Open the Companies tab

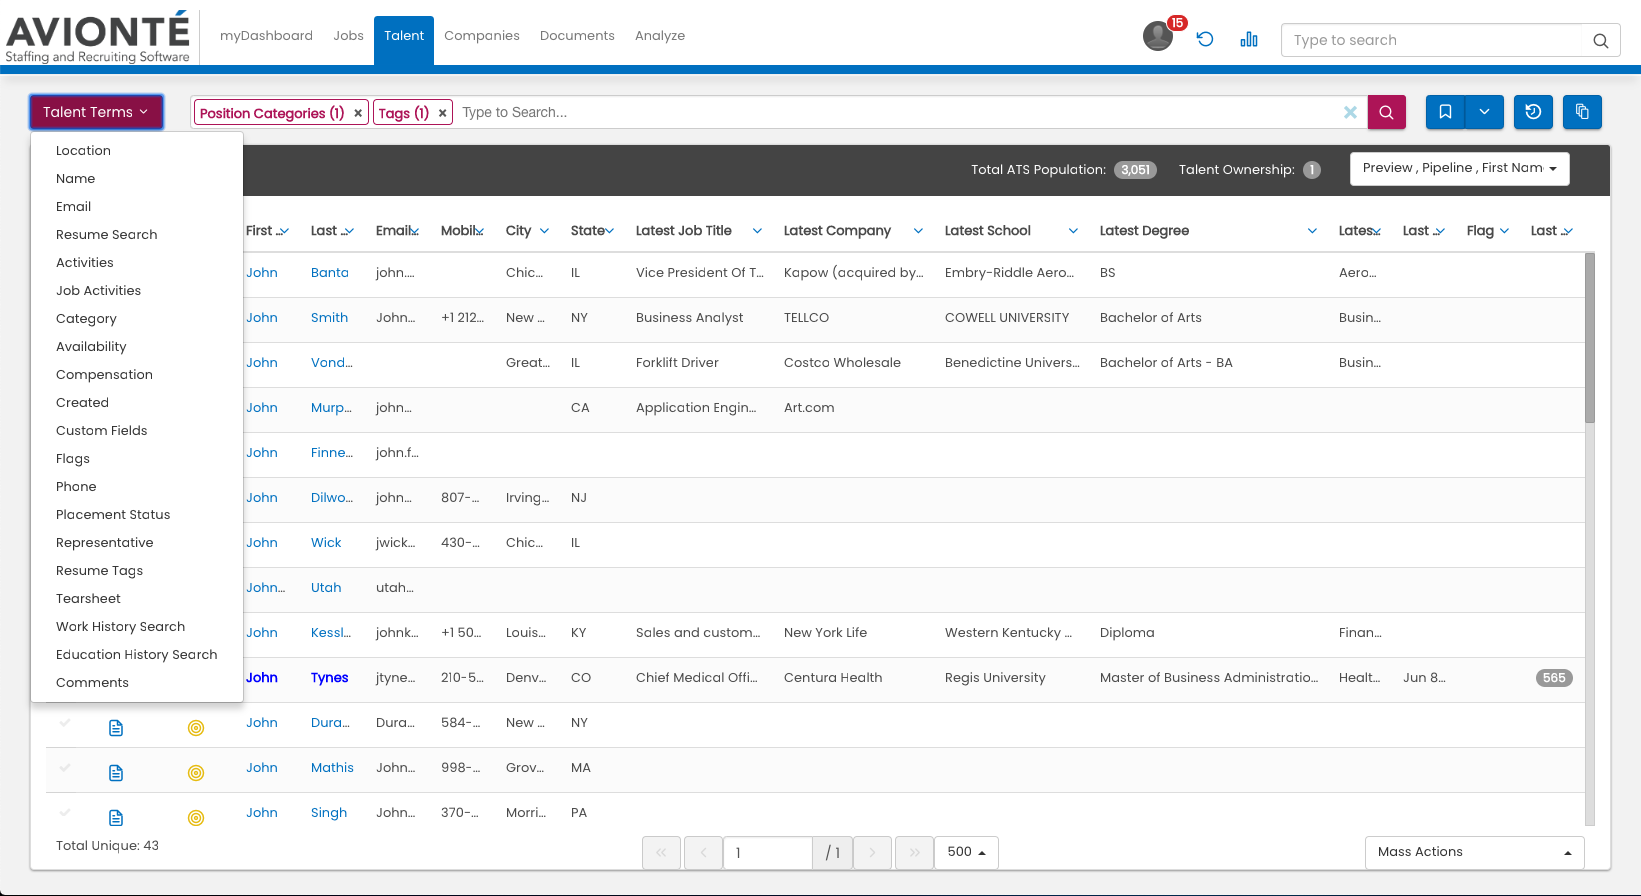coord(482,36)
